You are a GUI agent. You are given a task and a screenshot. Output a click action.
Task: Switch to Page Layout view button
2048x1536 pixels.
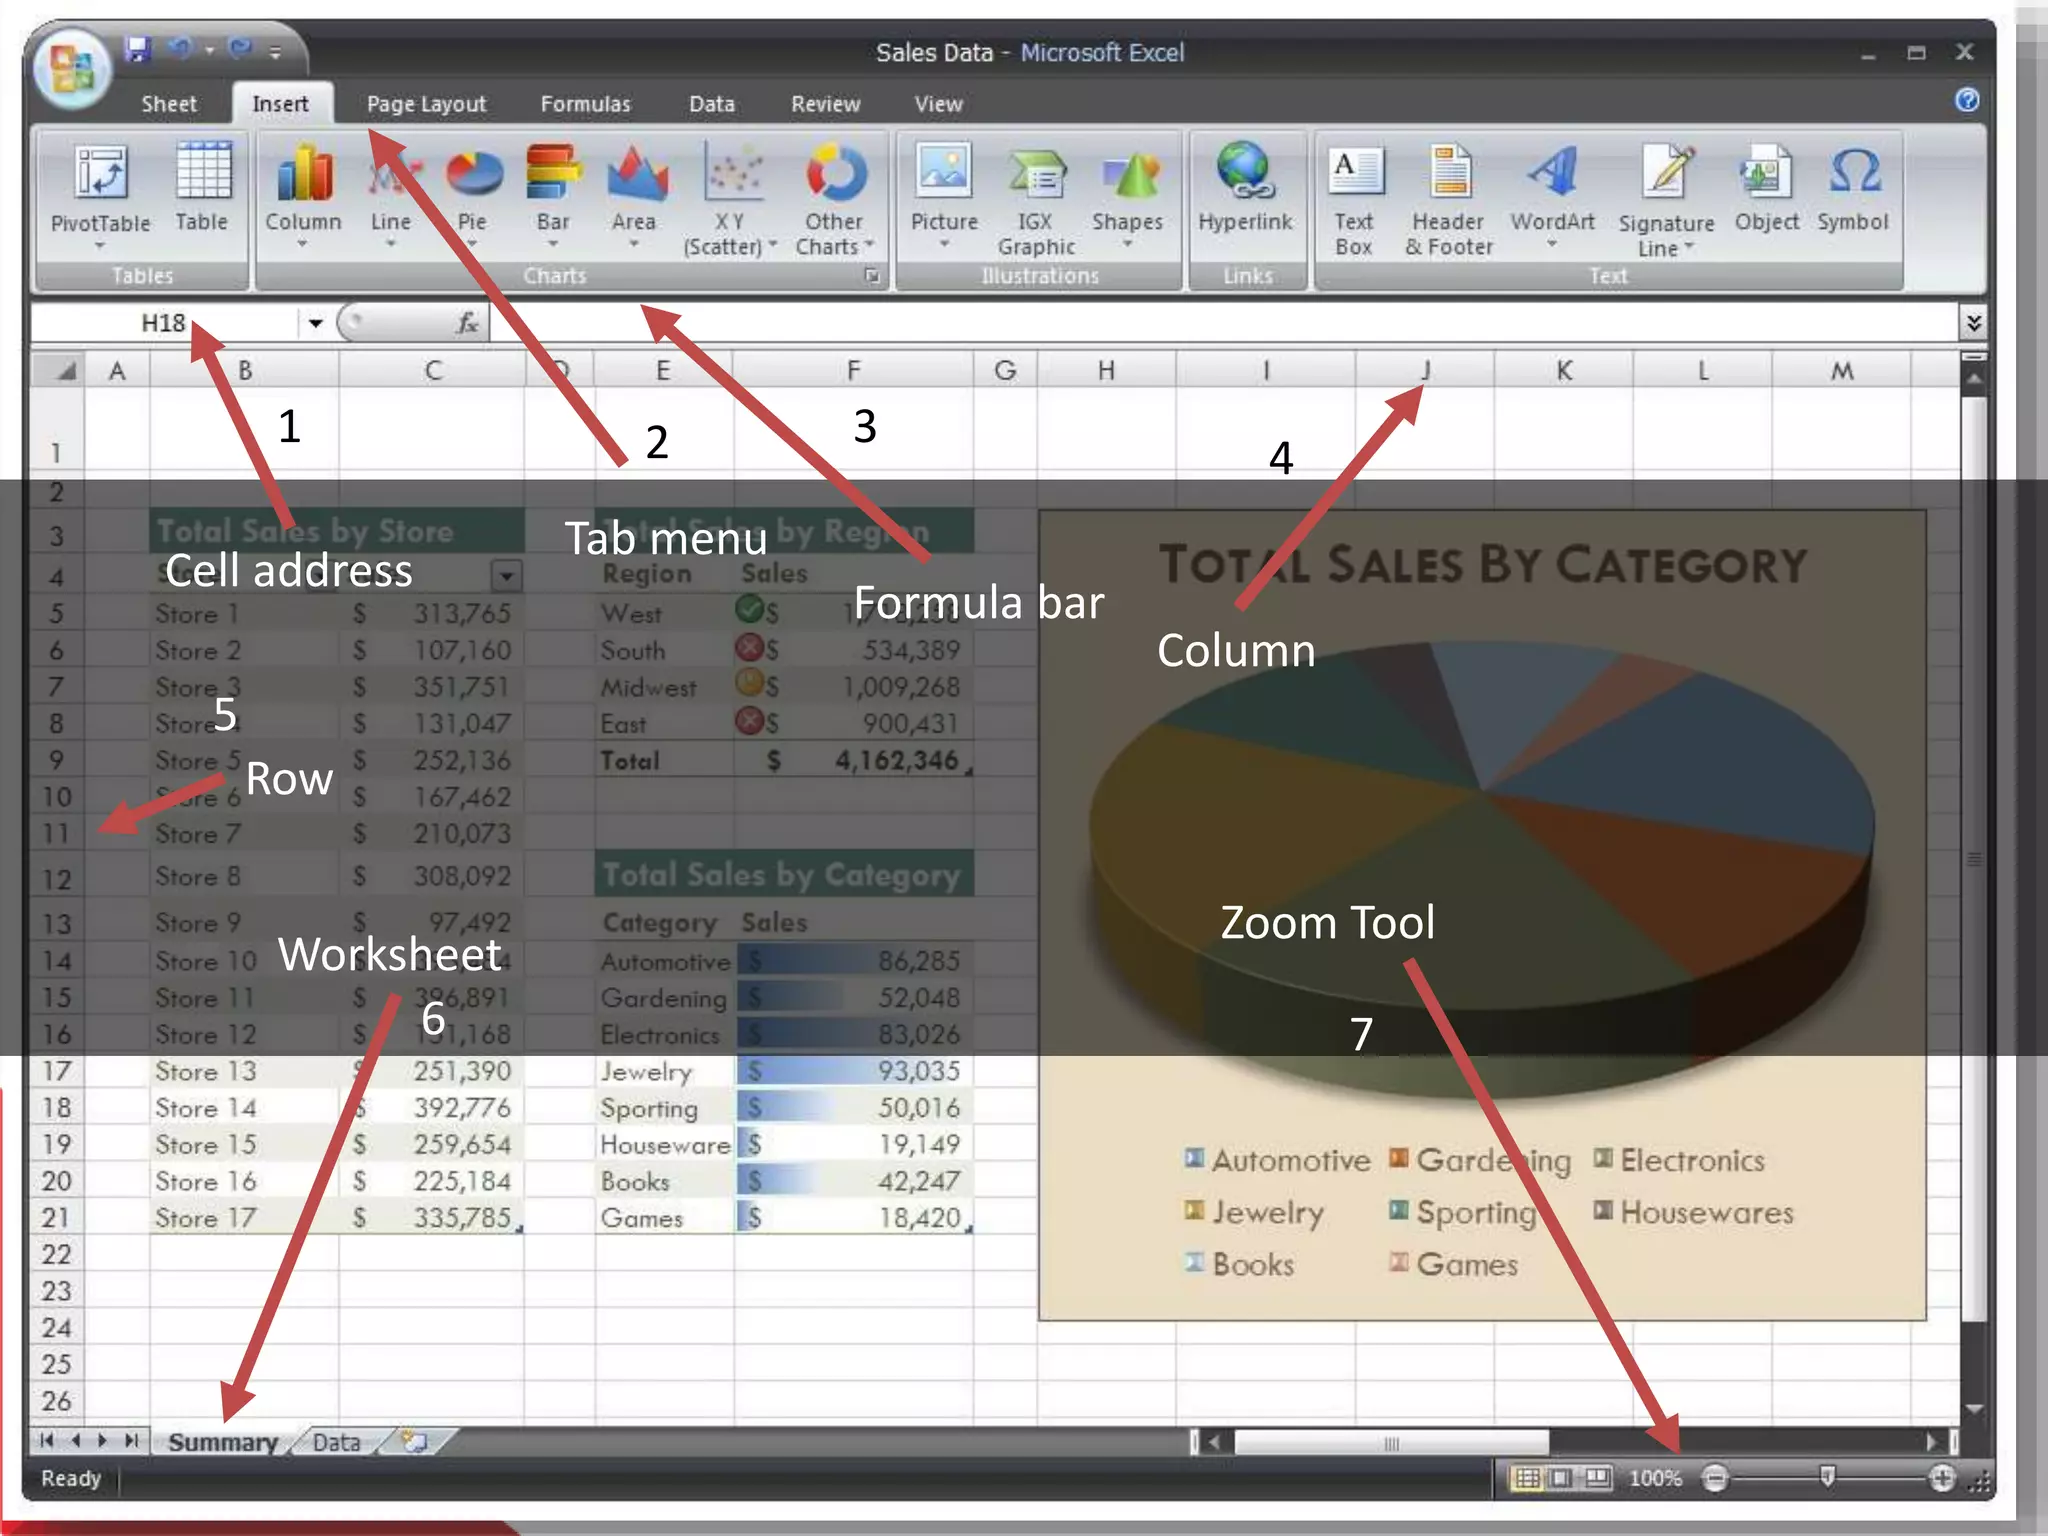click(x=1561, y=1478)
